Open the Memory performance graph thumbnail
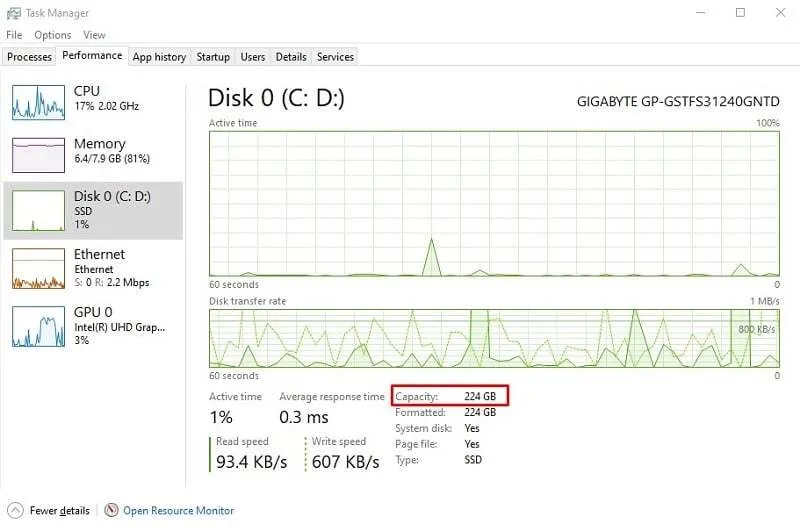This screenshot has width=800, height=531. pyautogui.click(x=38, y=155)
